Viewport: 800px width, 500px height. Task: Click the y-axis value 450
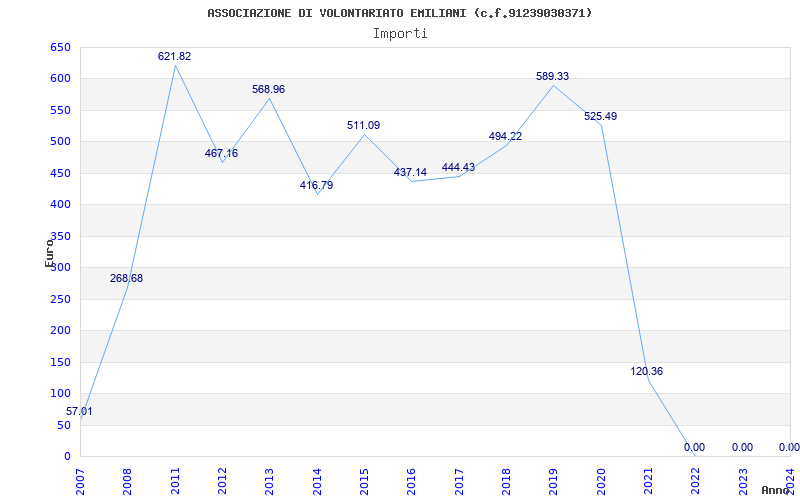pos(60,173)
